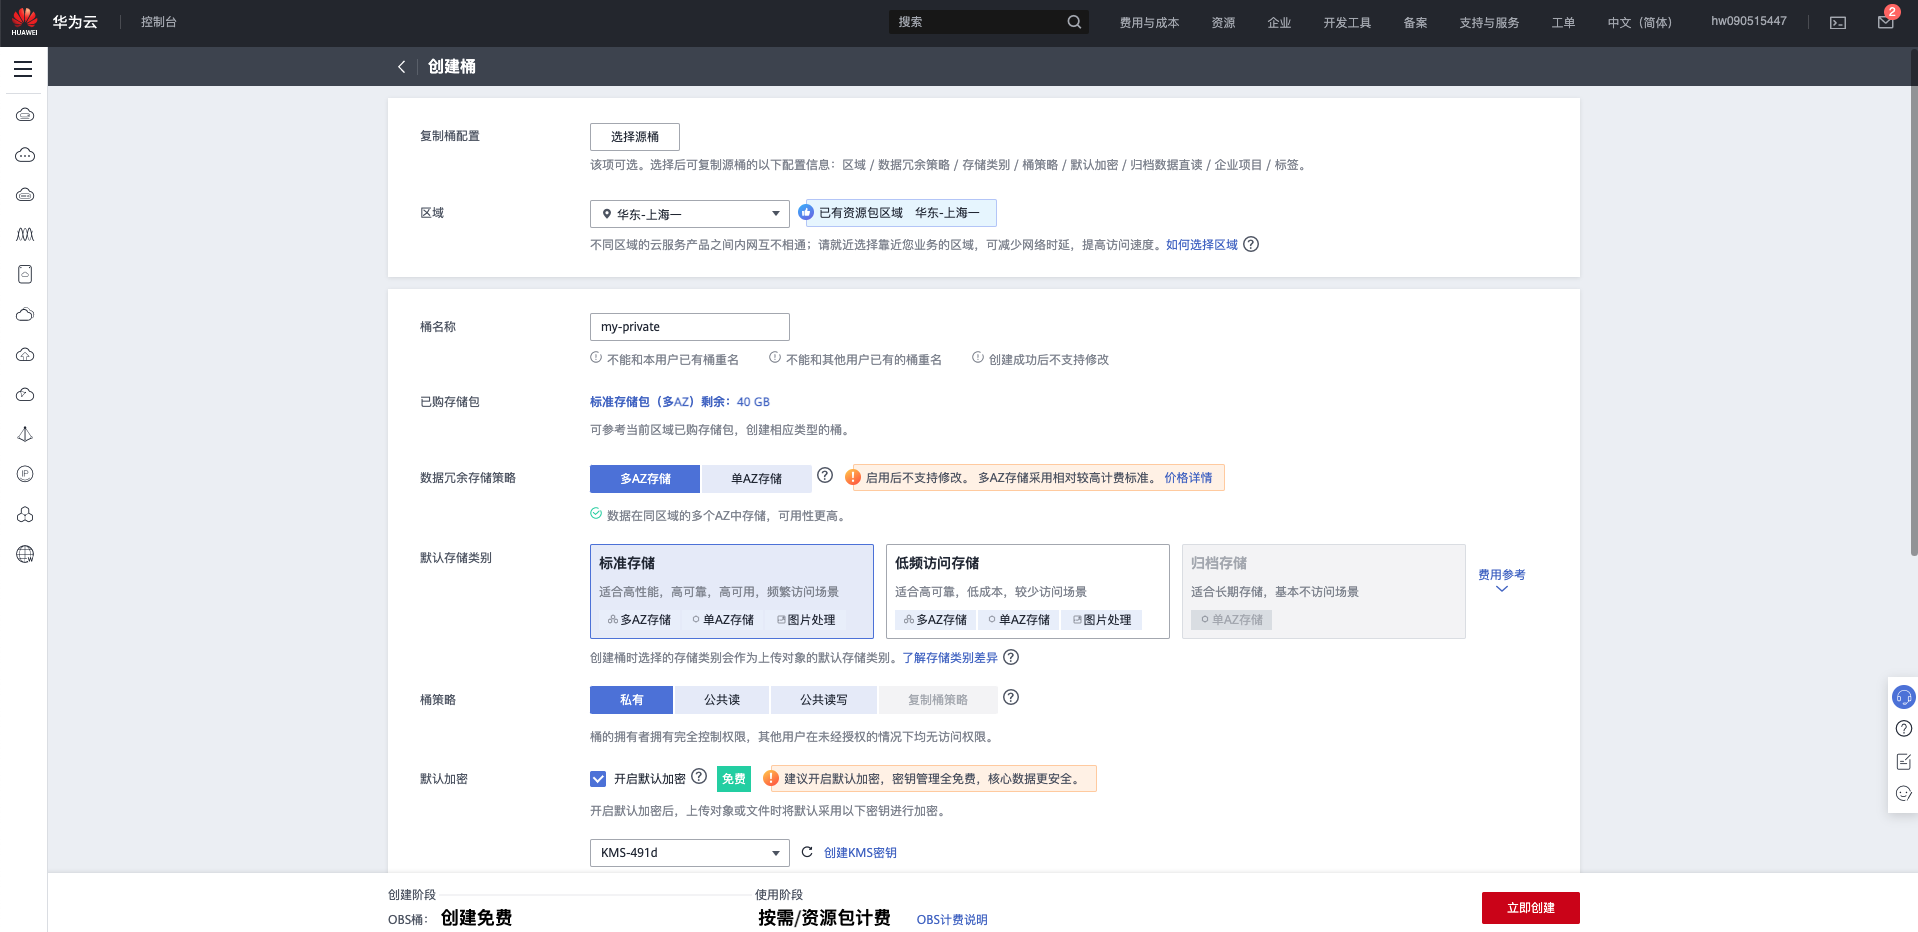Click the remote console icon near username

tap(1837, 21)
